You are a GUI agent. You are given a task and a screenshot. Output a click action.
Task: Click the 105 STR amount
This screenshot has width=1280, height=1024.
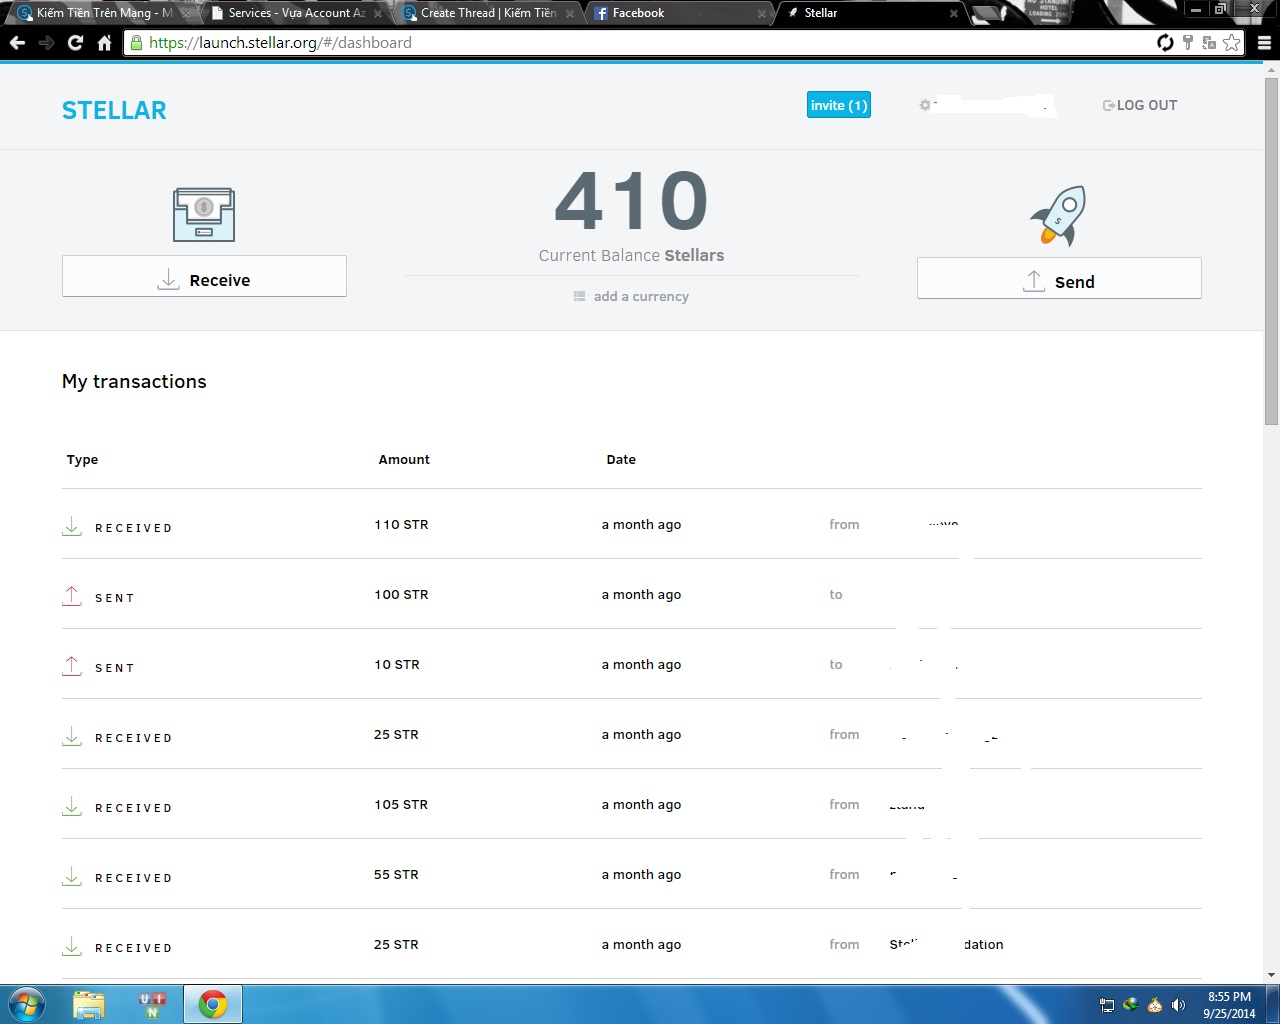coord(401,805)
